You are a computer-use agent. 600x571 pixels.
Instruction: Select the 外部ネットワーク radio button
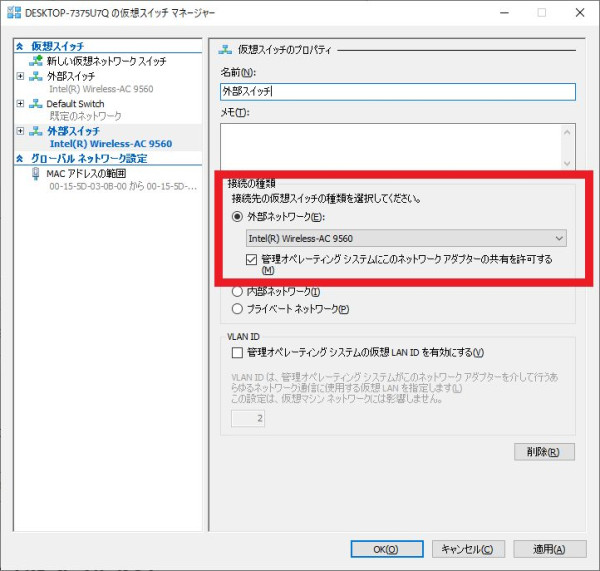click(237, 215)
